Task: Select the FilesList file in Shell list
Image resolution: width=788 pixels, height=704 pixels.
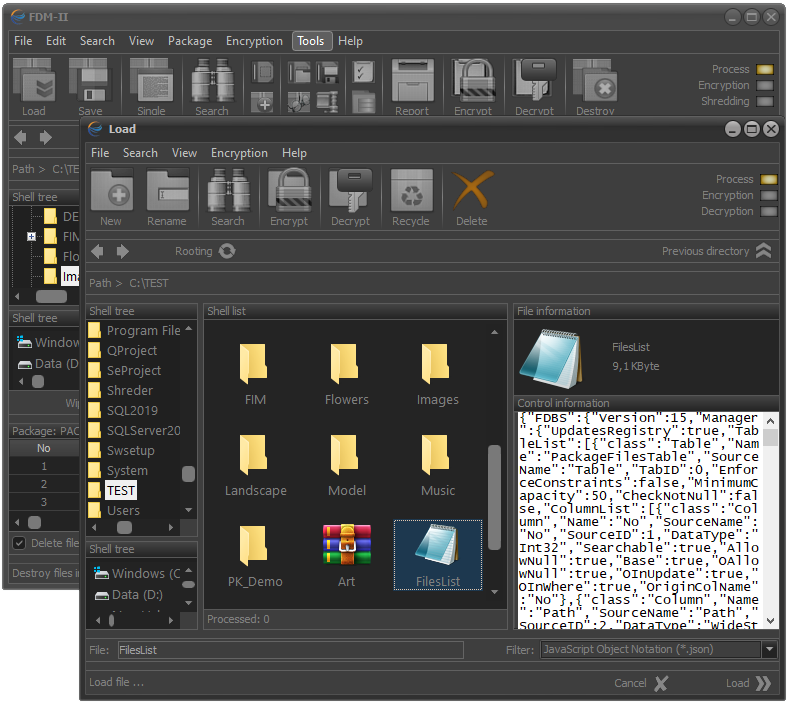Action: coord(438,555)
